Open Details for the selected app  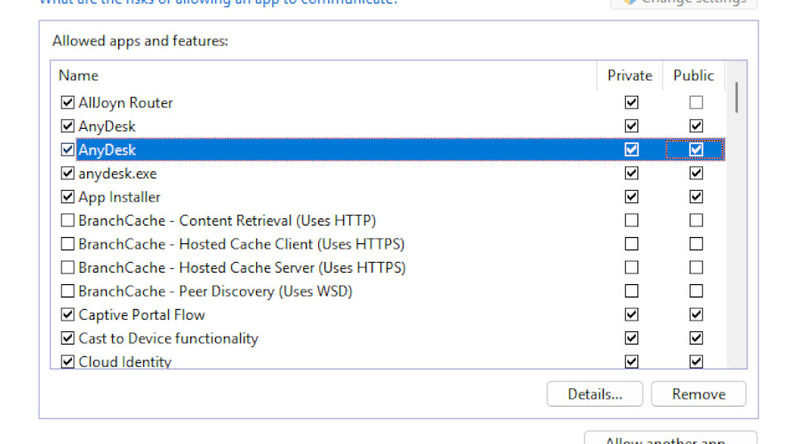coord(595,394)
